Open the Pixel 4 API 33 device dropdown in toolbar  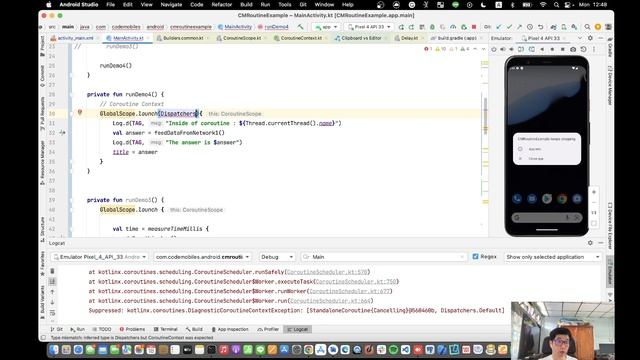(x=369, y=27)
